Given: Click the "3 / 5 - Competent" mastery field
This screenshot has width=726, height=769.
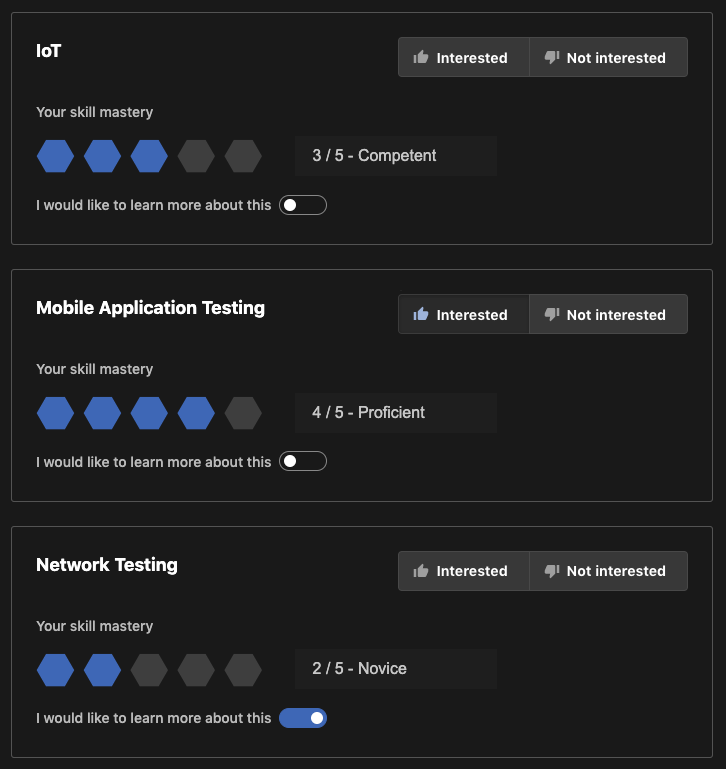Looking at the screenshot, I should [x=395, y=156].
